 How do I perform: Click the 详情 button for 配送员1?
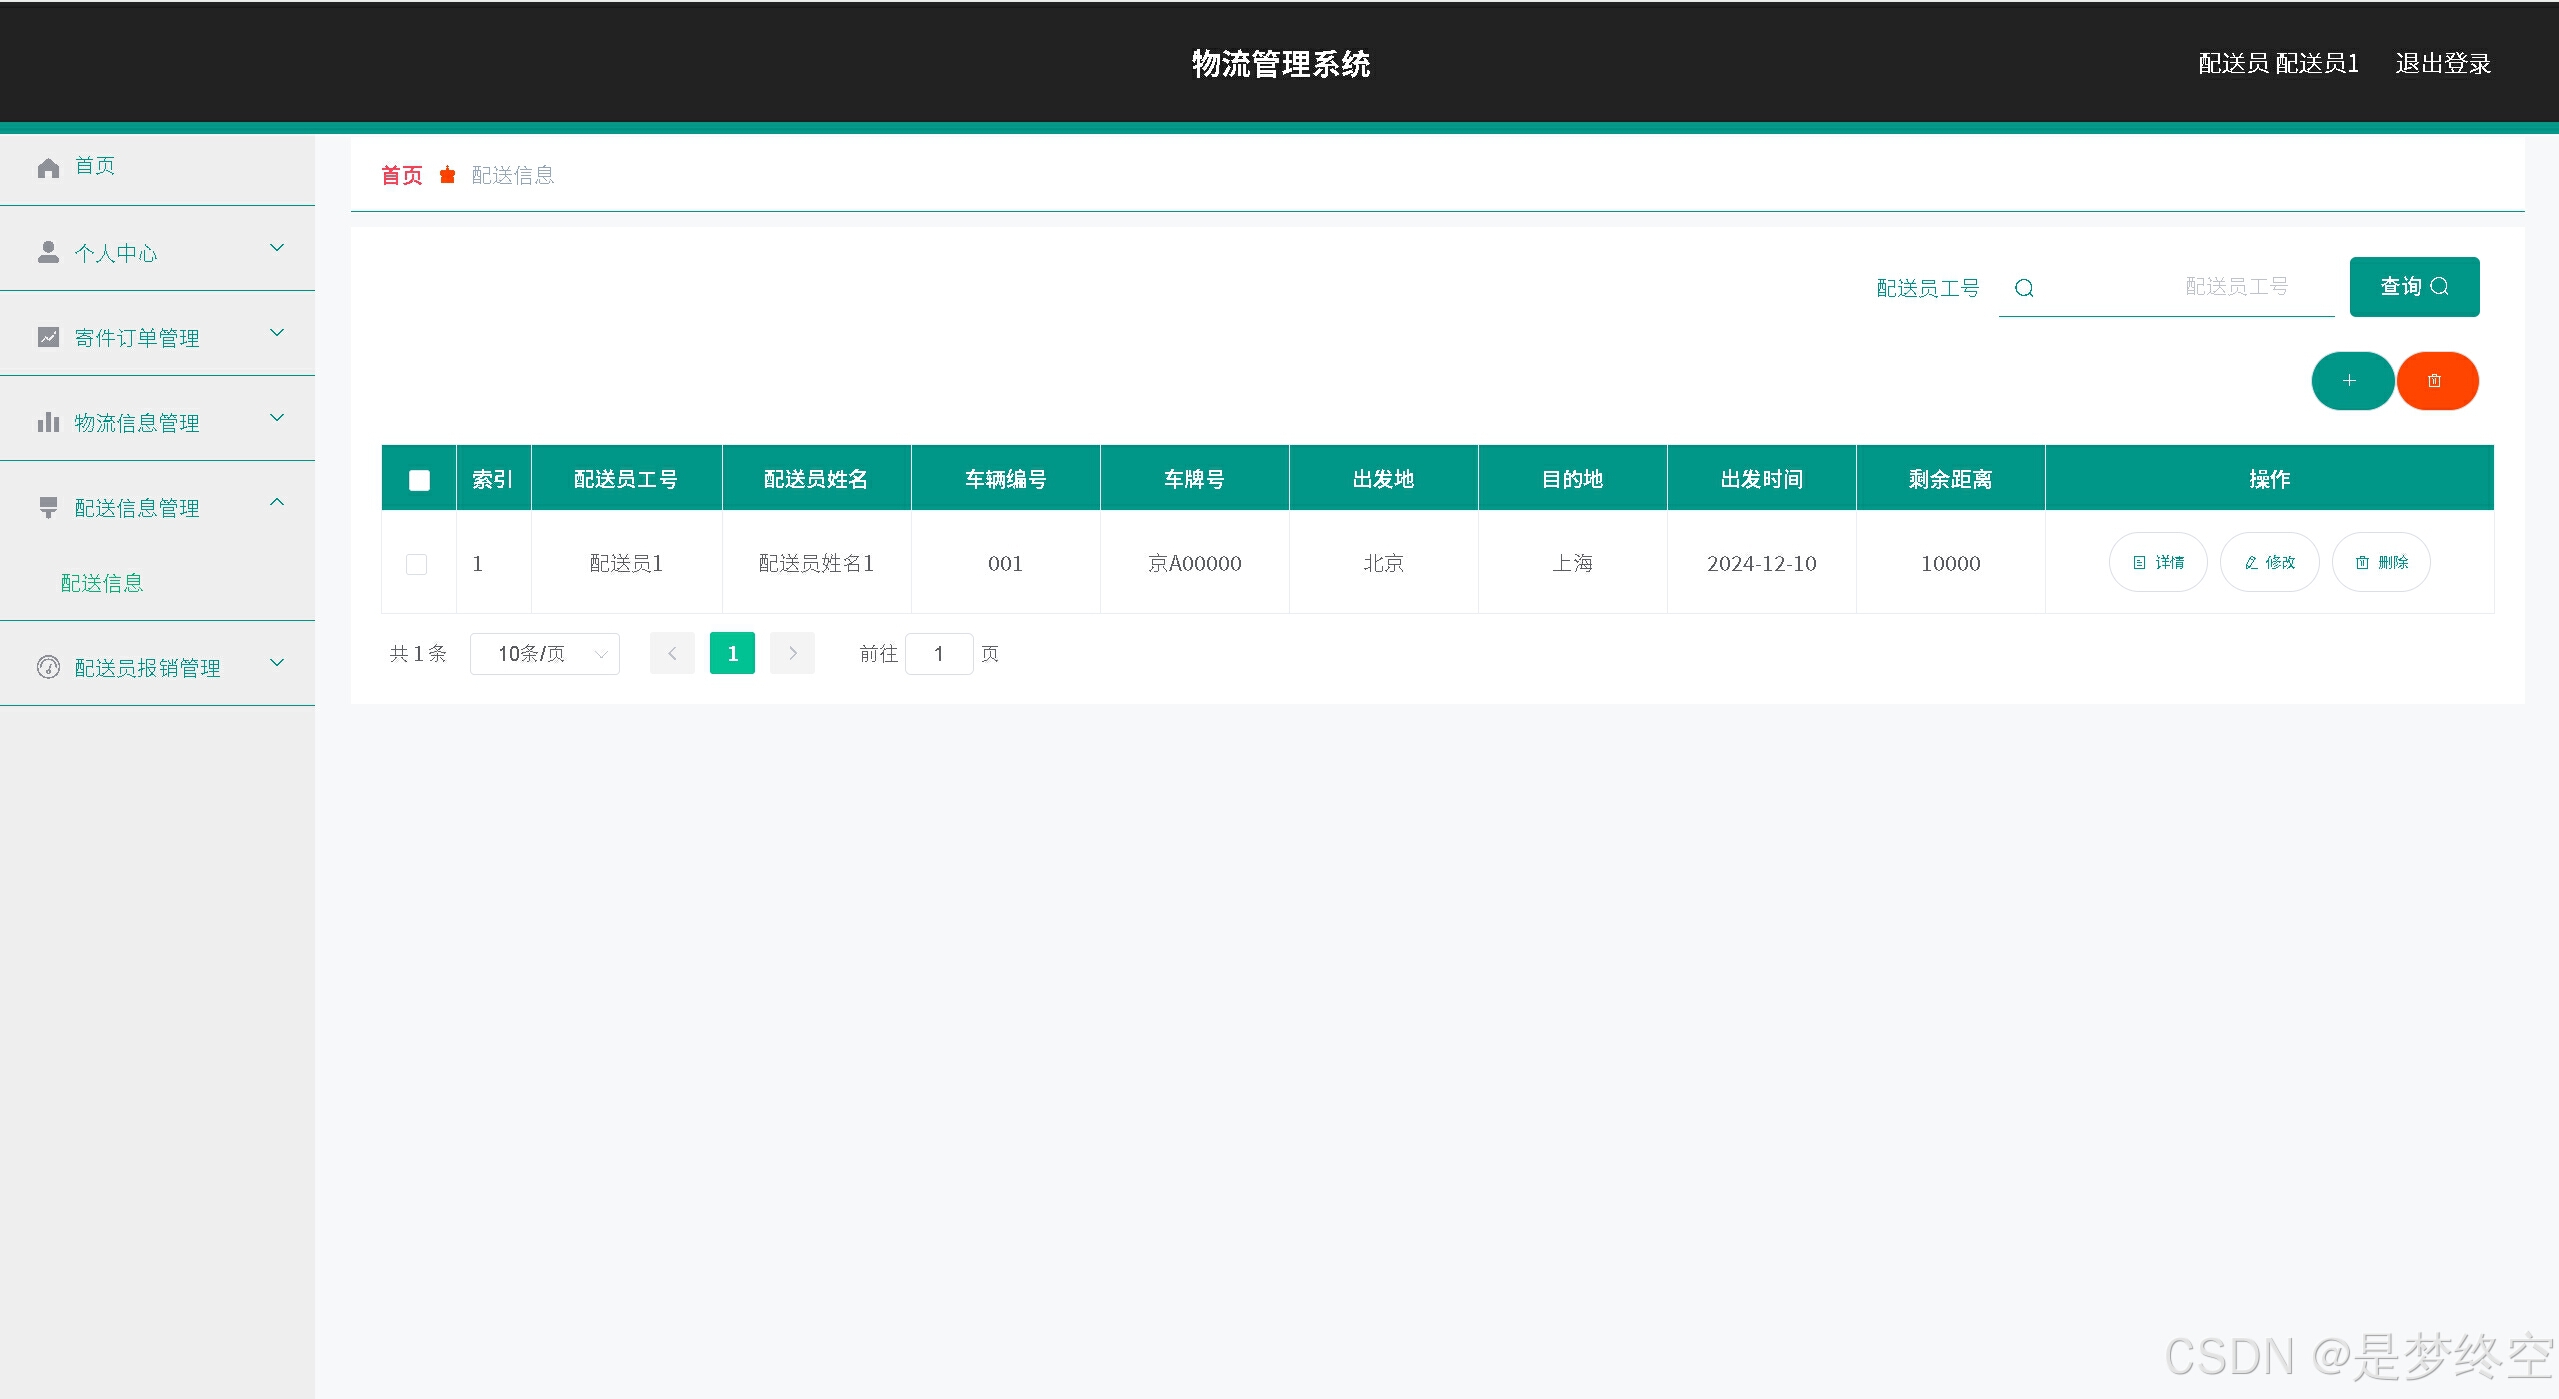tap(2157, 563)
